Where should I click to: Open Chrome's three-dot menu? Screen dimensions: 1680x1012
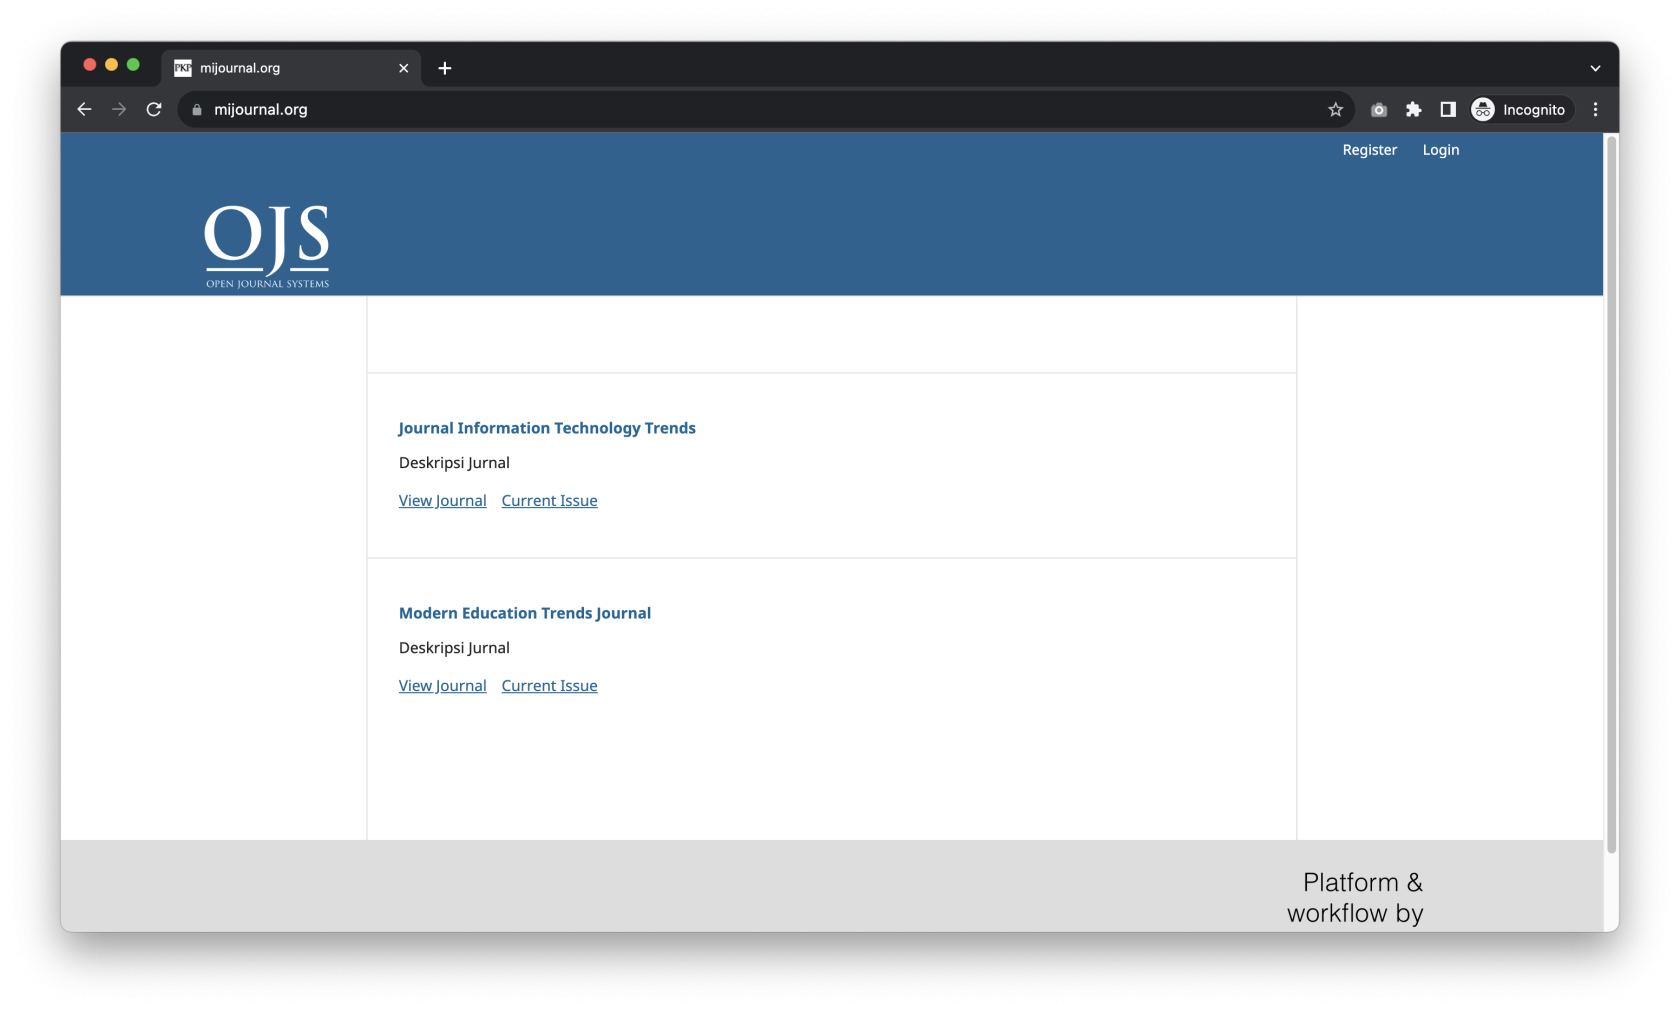pos(1595,110)
